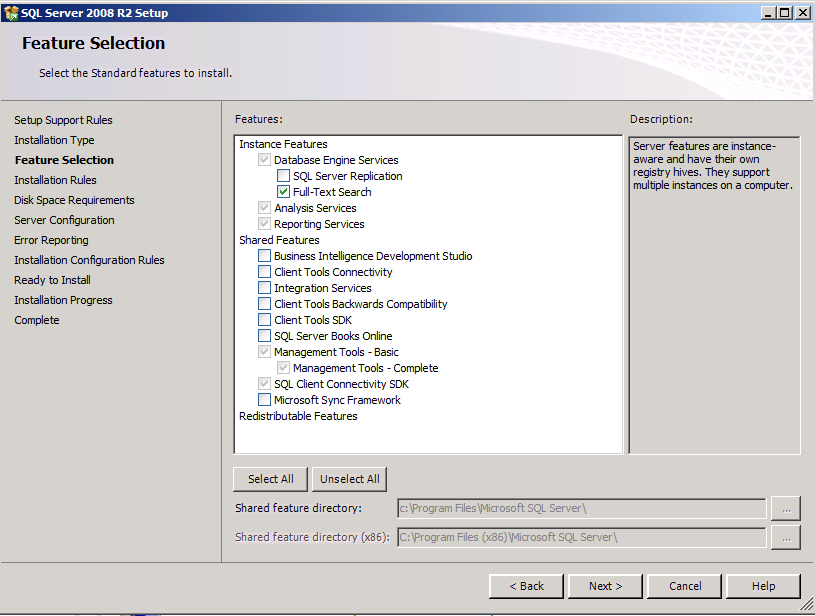This screenshot has width=815, height=616.
Task: Enable Business Intelligence Development Studio checkbox
Action: pyautogui.click(x=265, y=256)
